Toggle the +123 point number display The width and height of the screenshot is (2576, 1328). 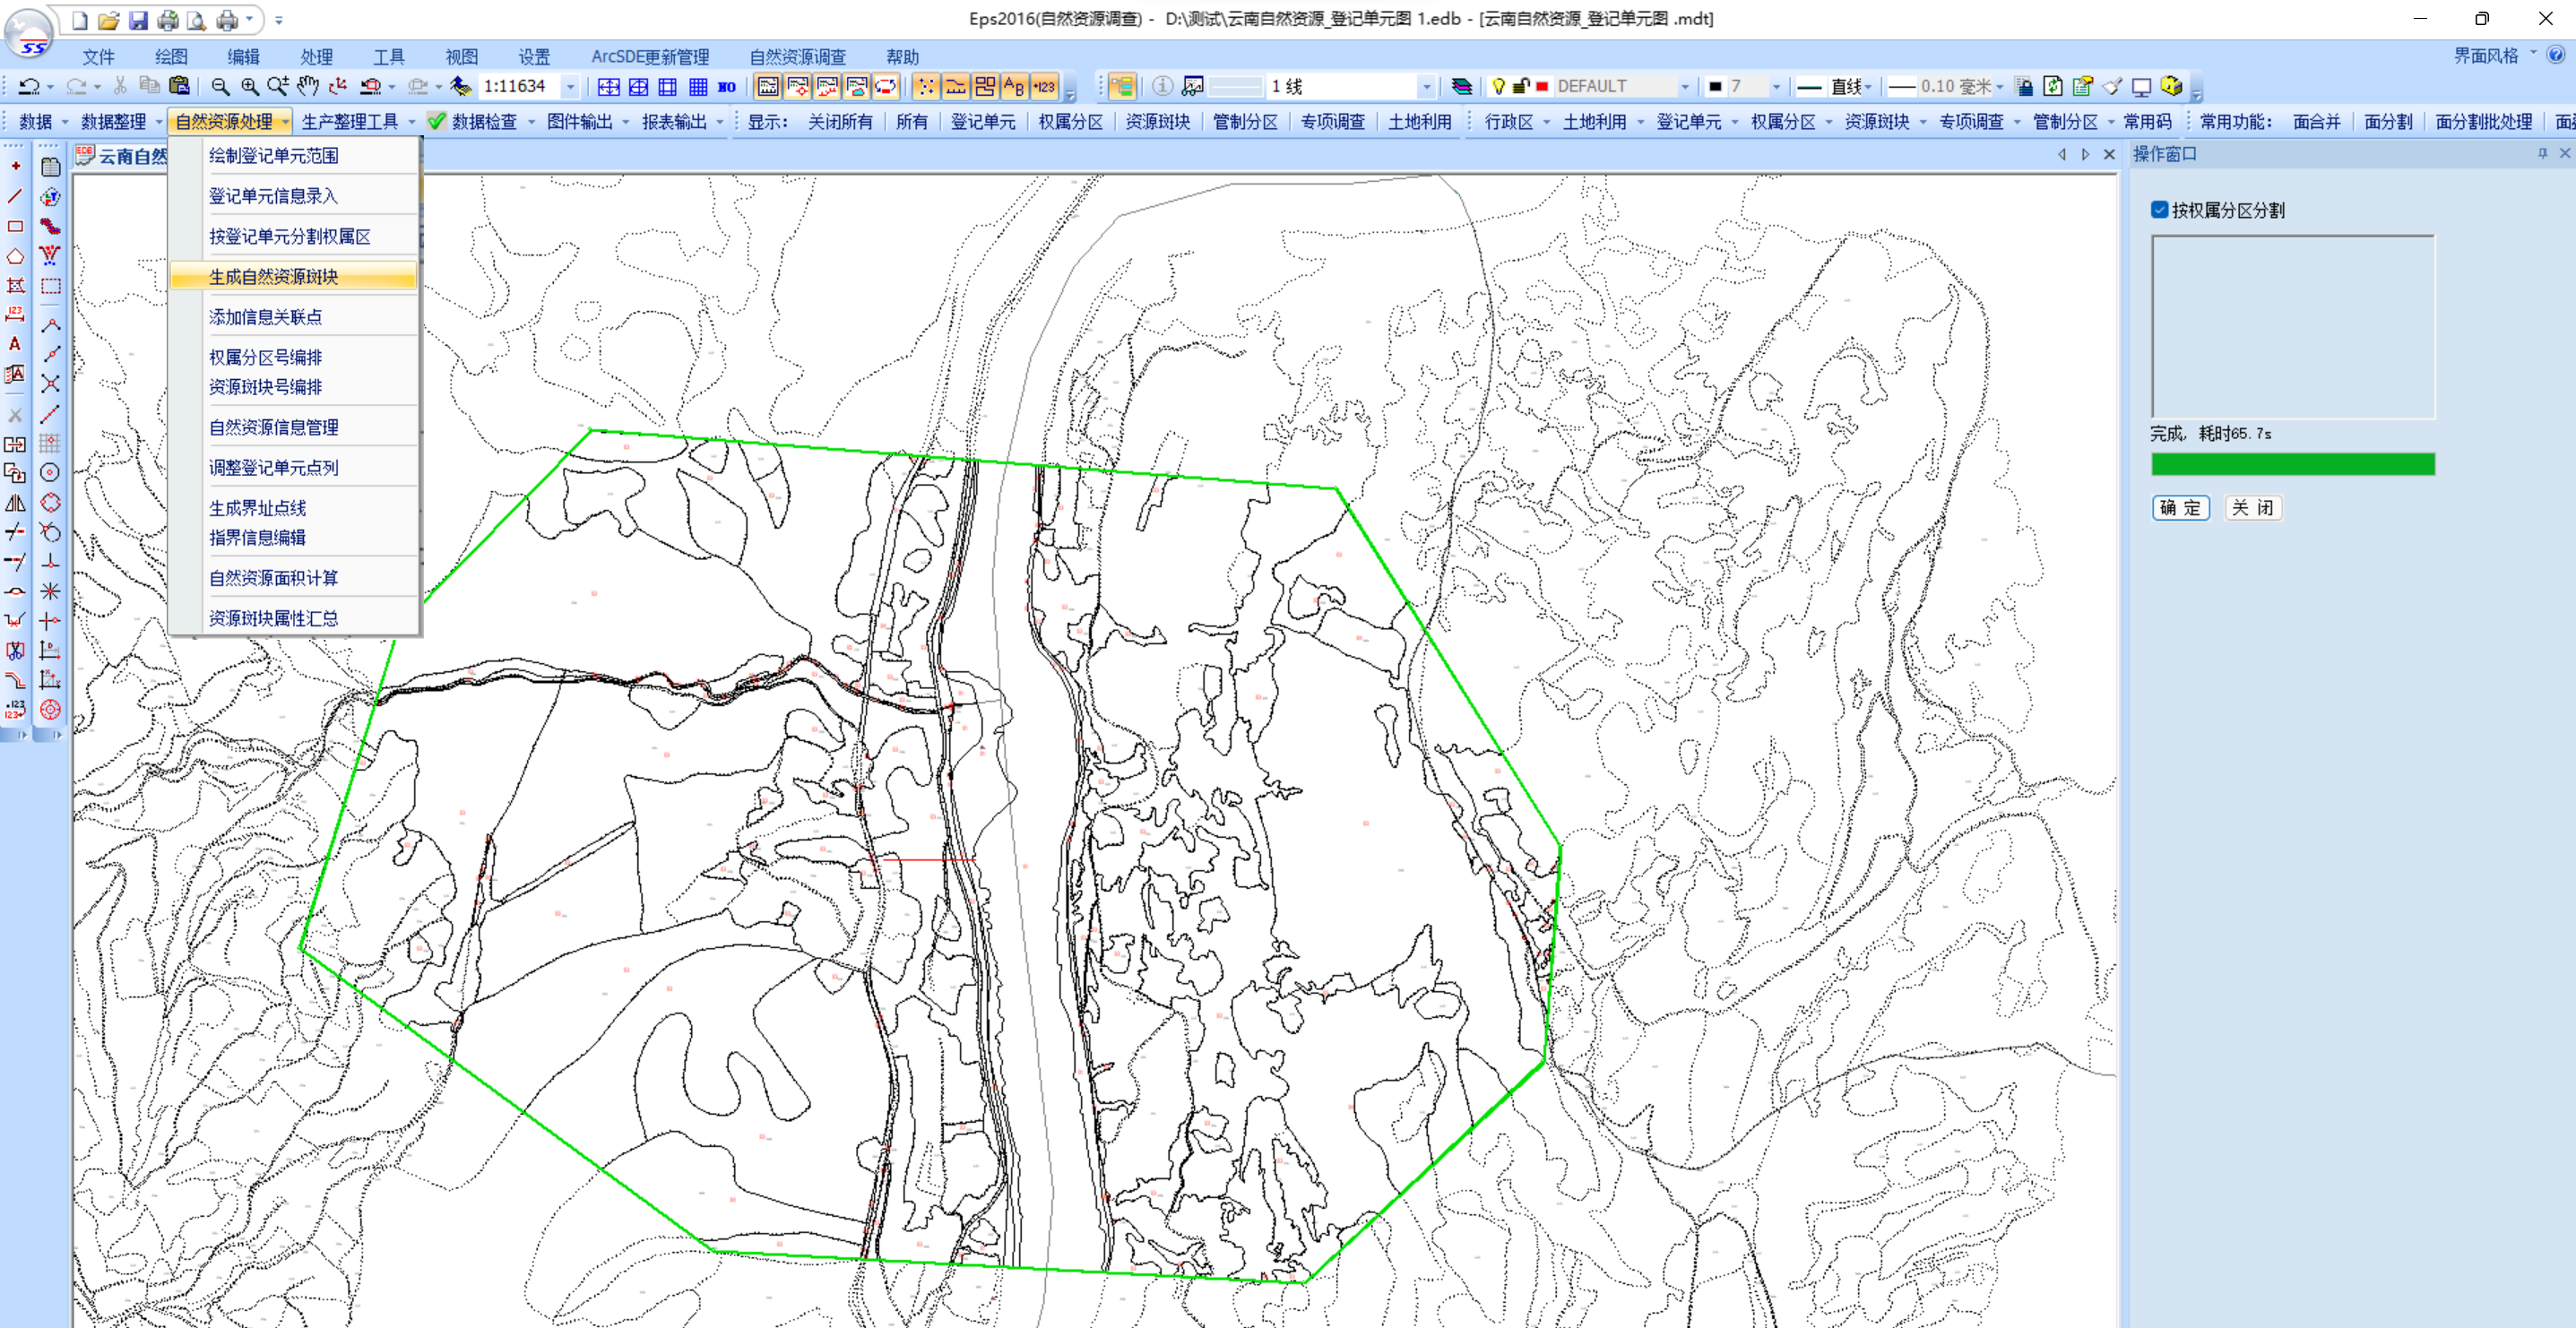pyautogui.click(x=1044, y=87)
